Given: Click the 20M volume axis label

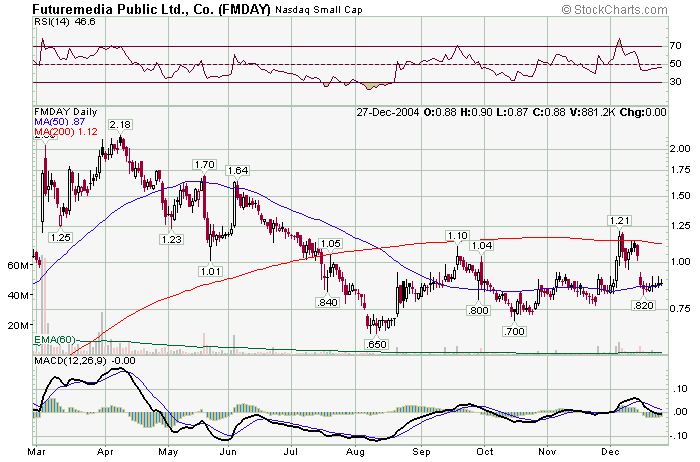Looking at the screenshot, I should click(x=18, y=325).
